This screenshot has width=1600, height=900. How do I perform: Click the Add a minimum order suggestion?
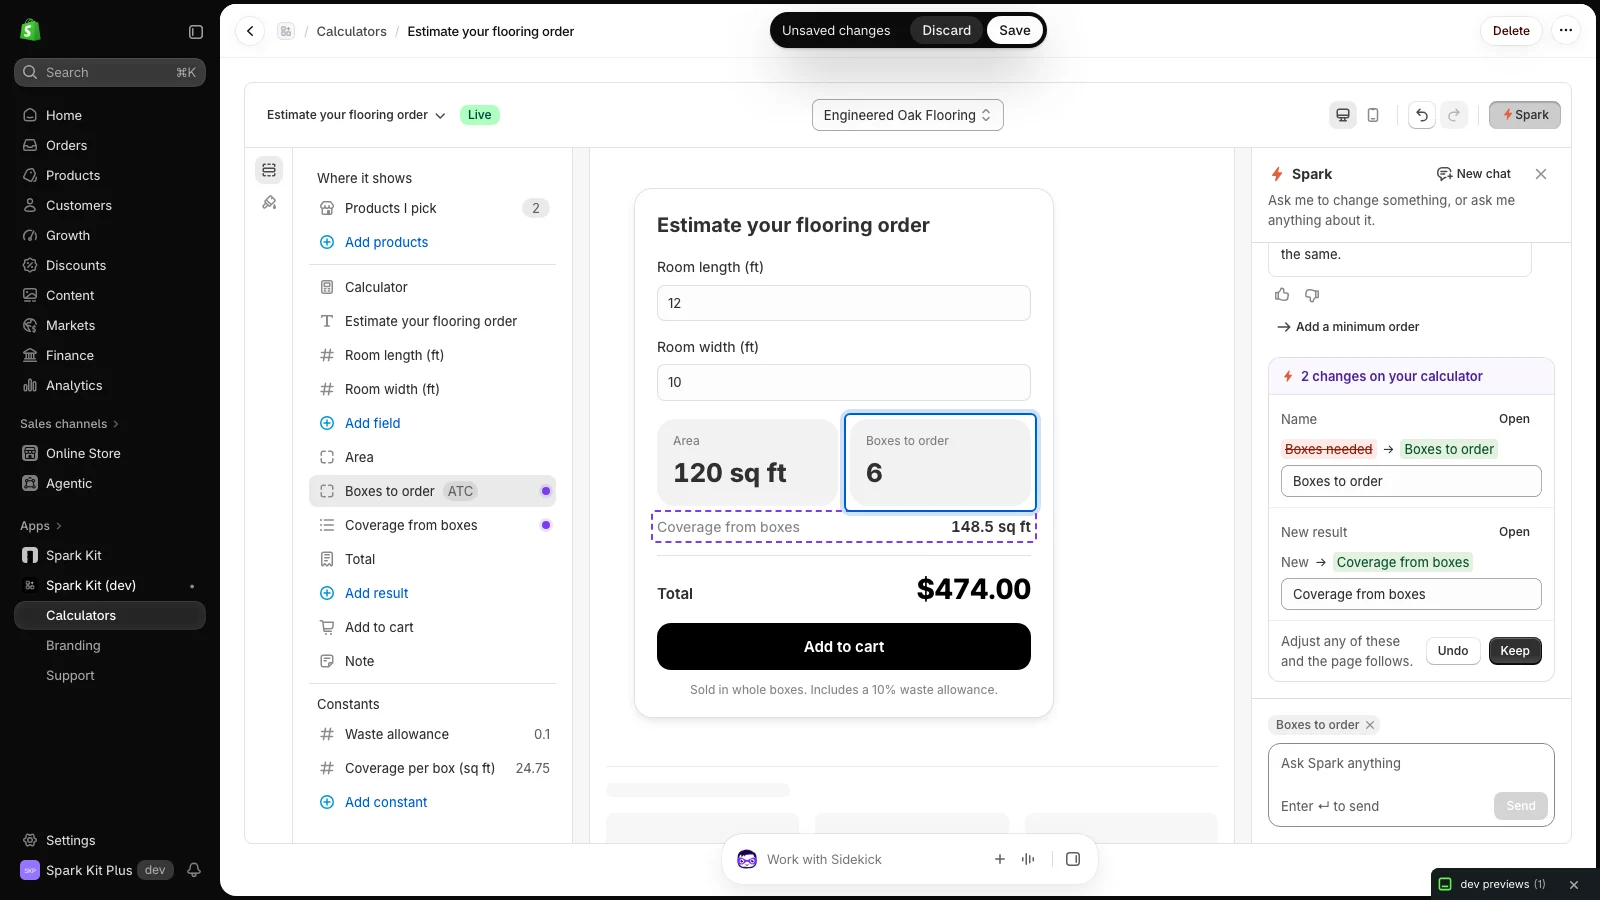1348,327
